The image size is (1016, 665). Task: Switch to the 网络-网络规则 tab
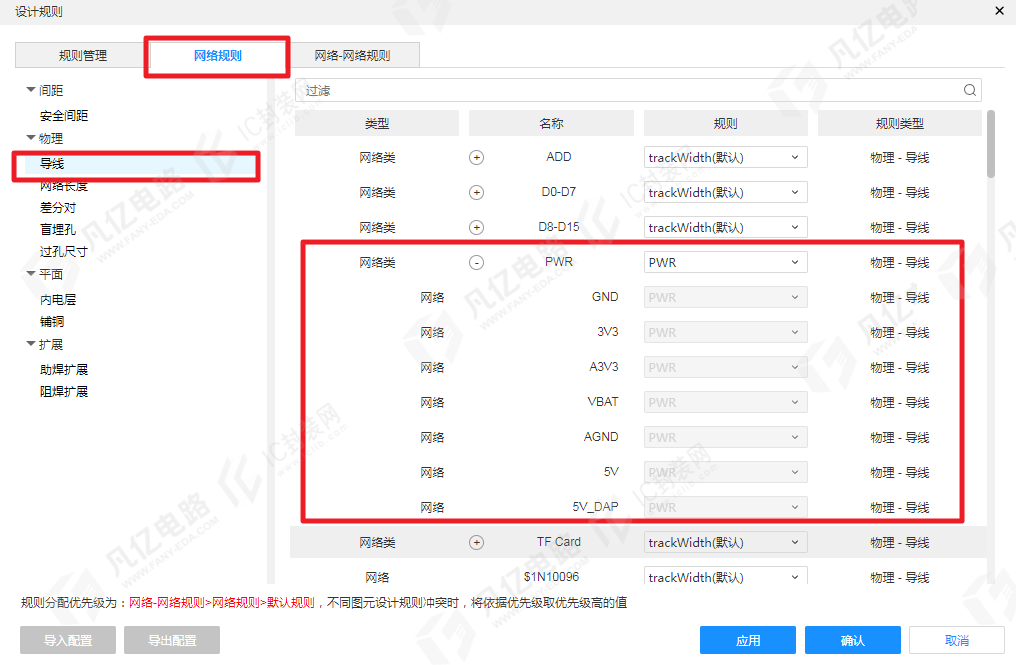pyautogui.click(x=352, y=55)
